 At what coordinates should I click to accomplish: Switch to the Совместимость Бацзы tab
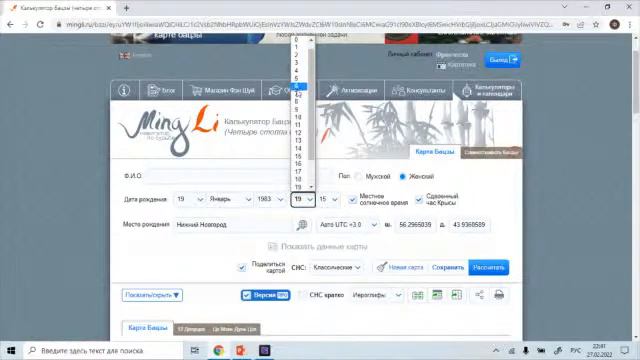tap(491, 152)
